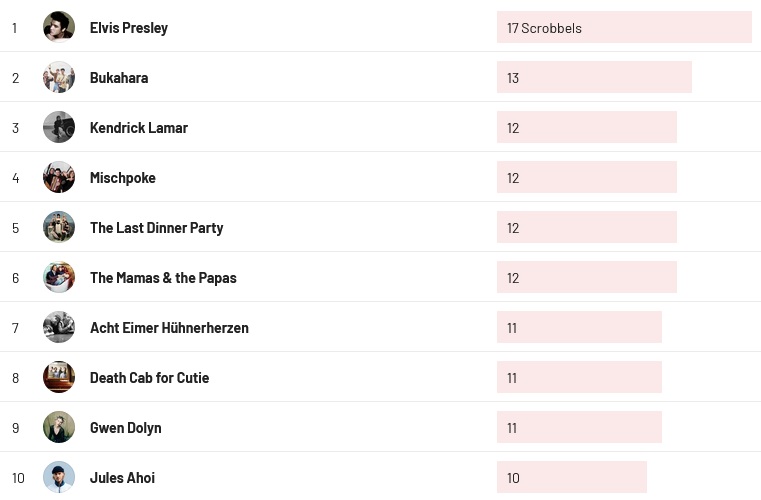This screenshot has height=500, width=761.
Task: Select Mischpoke's avatar thumbnail
Action: pyautogui.click(x=59, y=177)
